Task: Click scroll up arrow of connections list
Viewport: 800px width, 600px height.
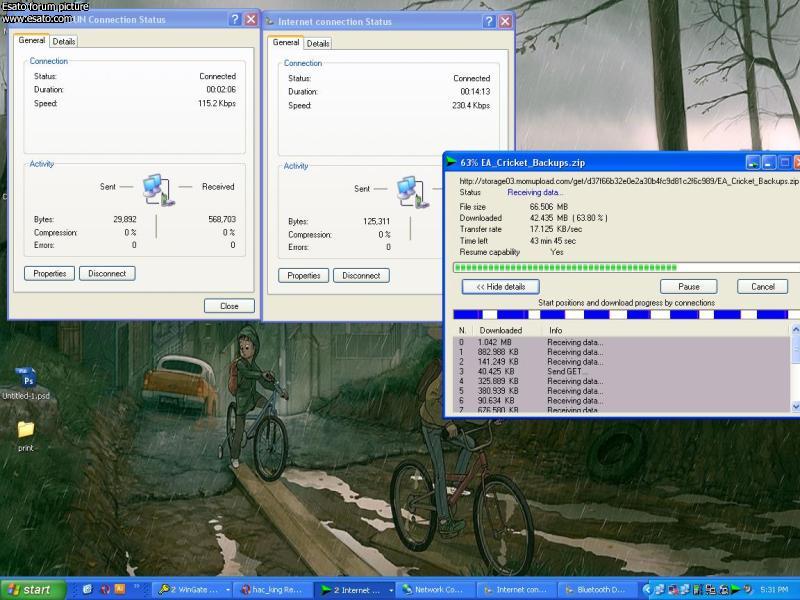Action: [795, 330]
